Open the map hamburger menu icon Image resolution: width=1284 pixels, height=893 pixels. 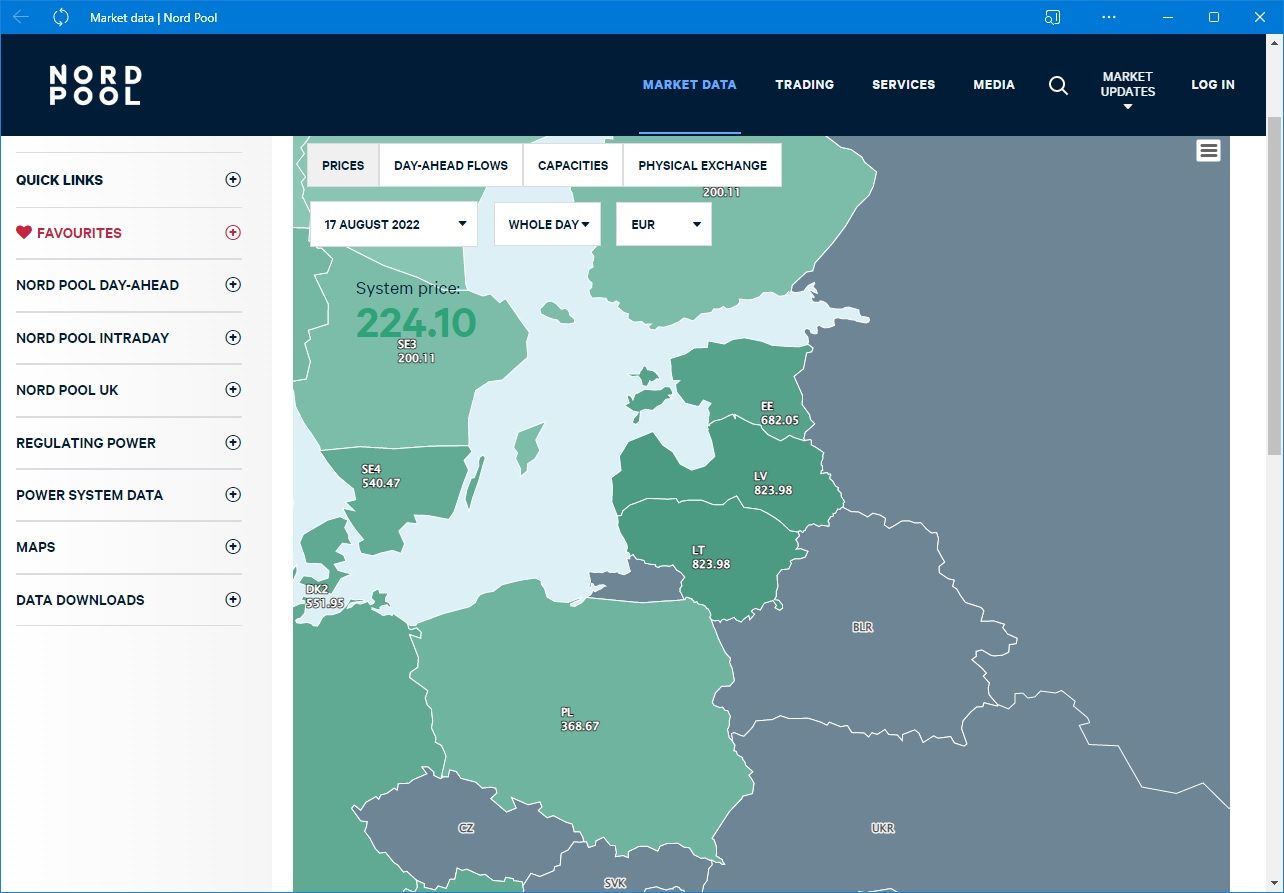[1209, 150]
